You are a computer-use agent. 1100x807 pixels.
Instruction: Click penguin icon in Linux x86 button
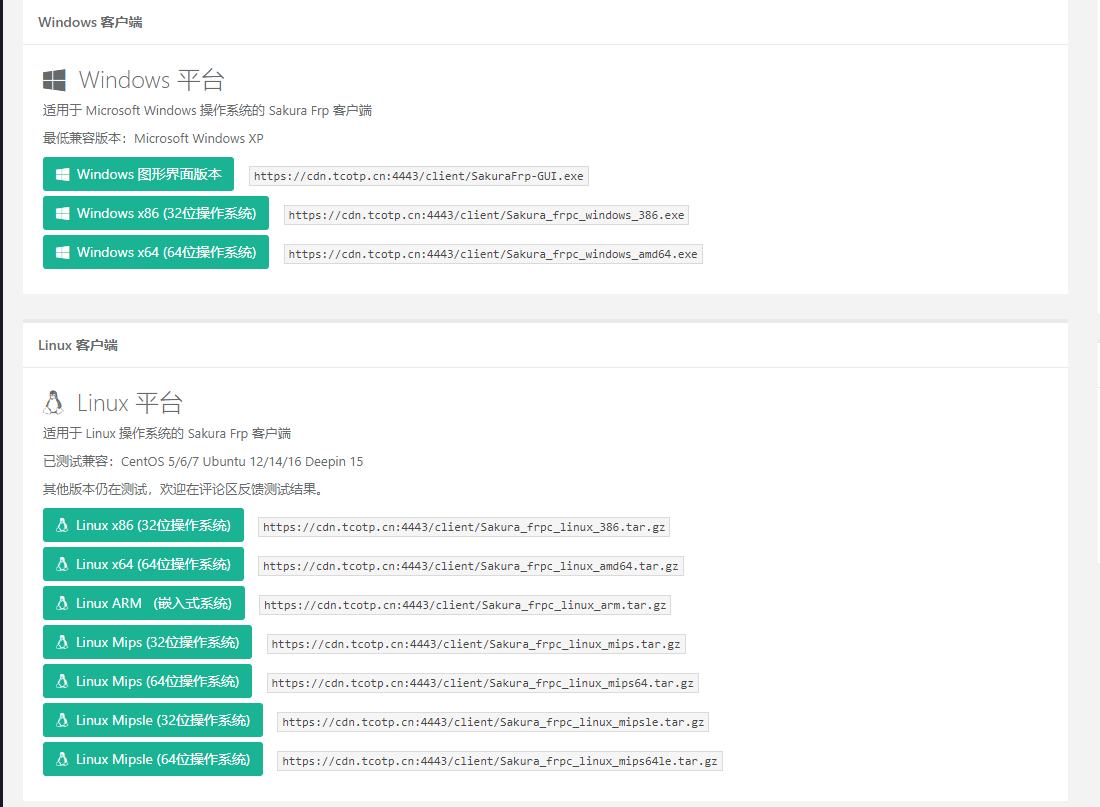(62, 526)
